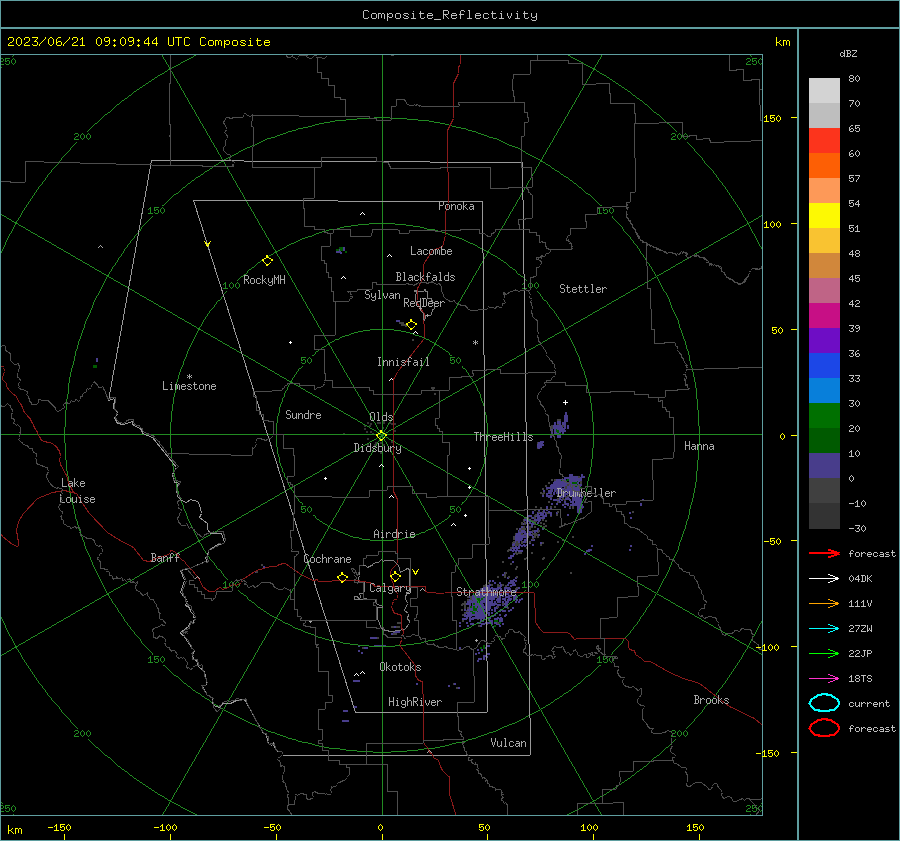This screenshot has height=841, width=900.
Task: Click the Sundre label
Action: pos(303,414)
